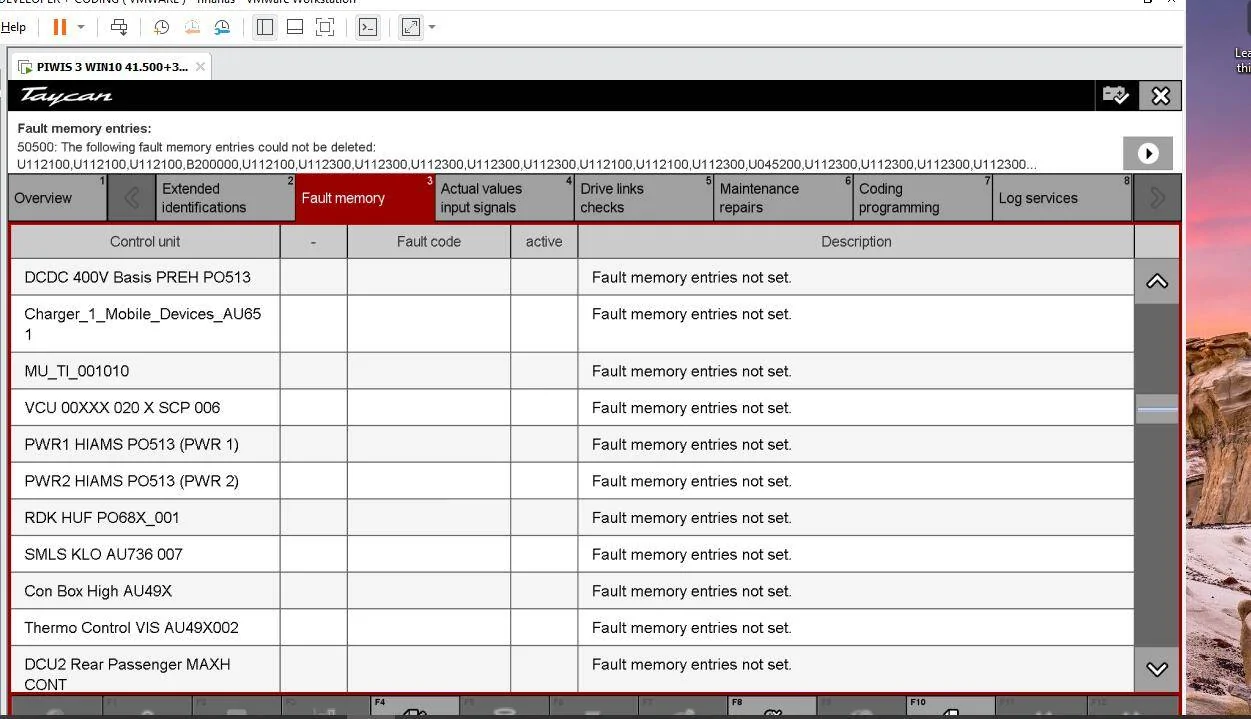This screenshot has width=1251, height=719.
Task: Select SMLS KLO AU736 007 row
Action: click(572, 554)
